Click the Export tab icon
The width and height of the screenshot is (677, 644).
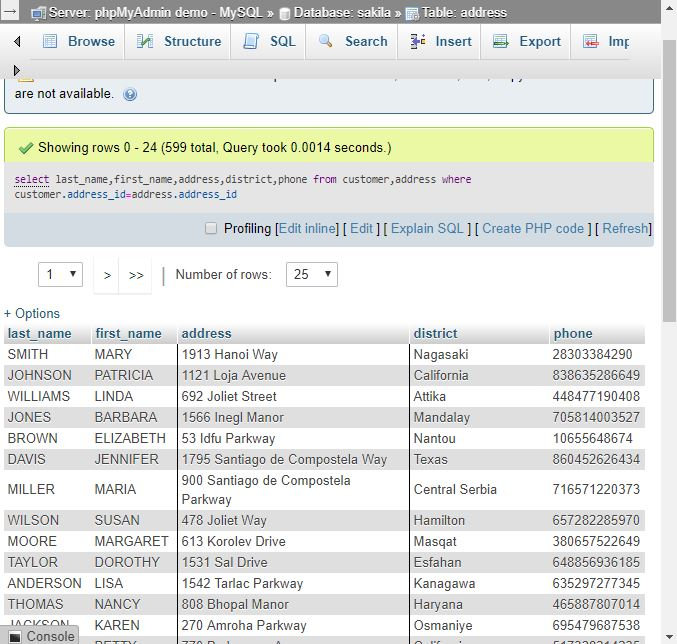coord(501,41)
